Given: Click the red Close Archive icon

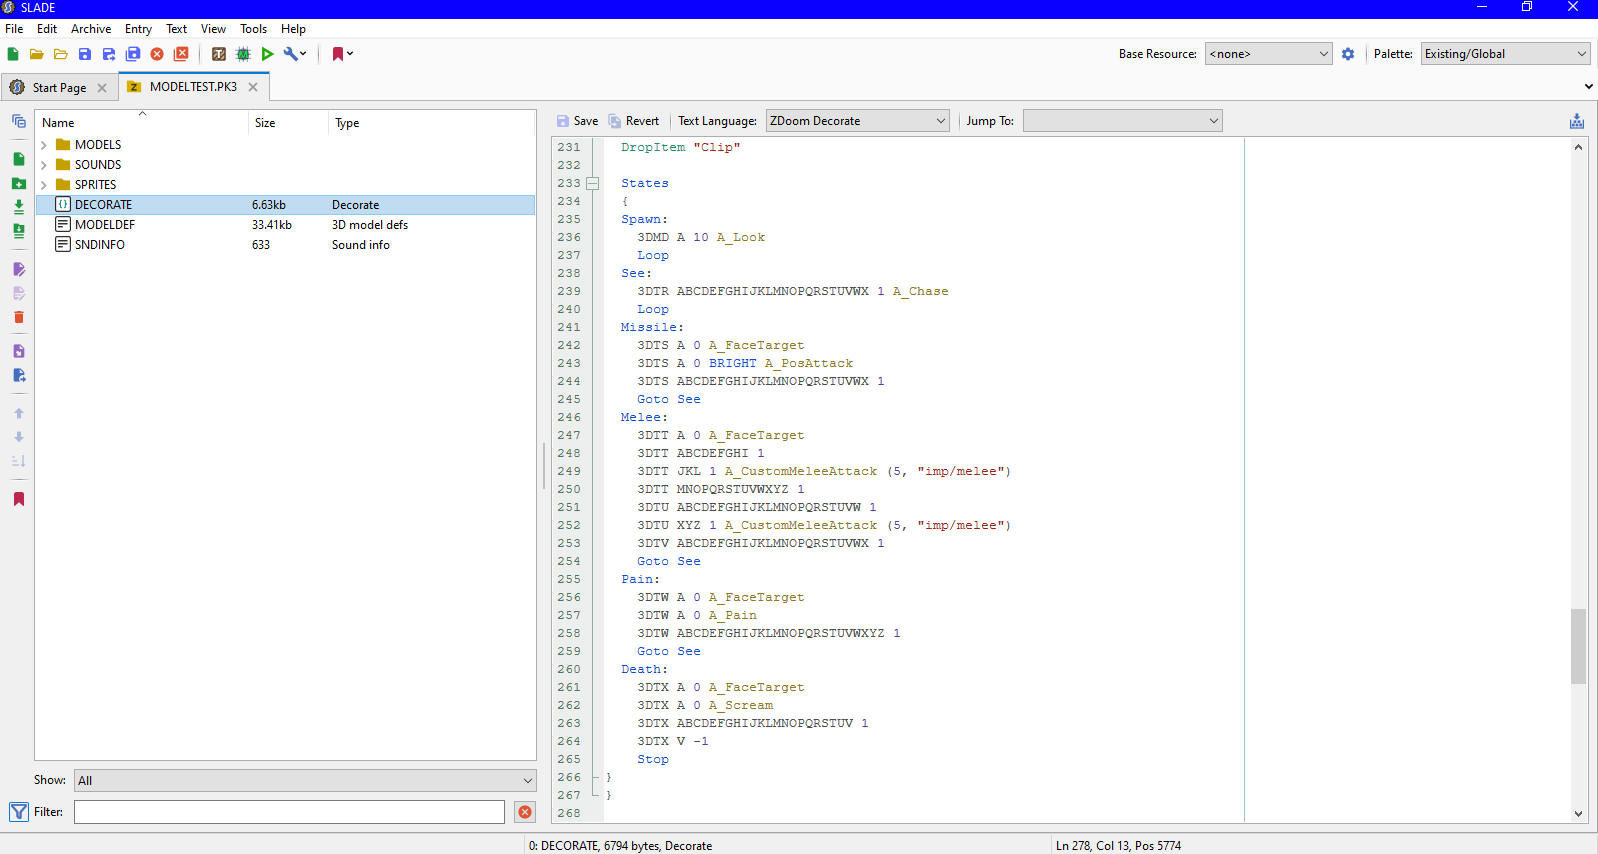Looking at the screenshot, I should pyautogui.click(x=157, y=54).
